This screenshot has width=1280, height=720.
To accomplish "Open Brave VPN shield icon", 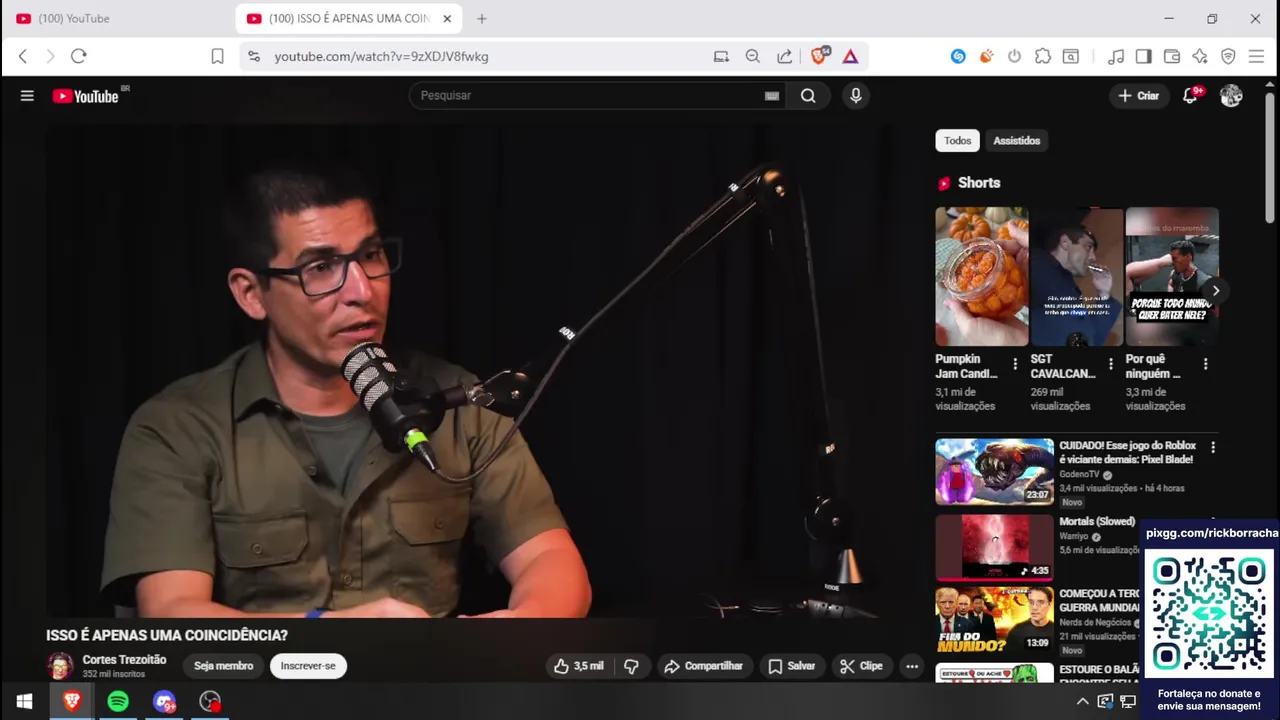I will coord(1228,56).
